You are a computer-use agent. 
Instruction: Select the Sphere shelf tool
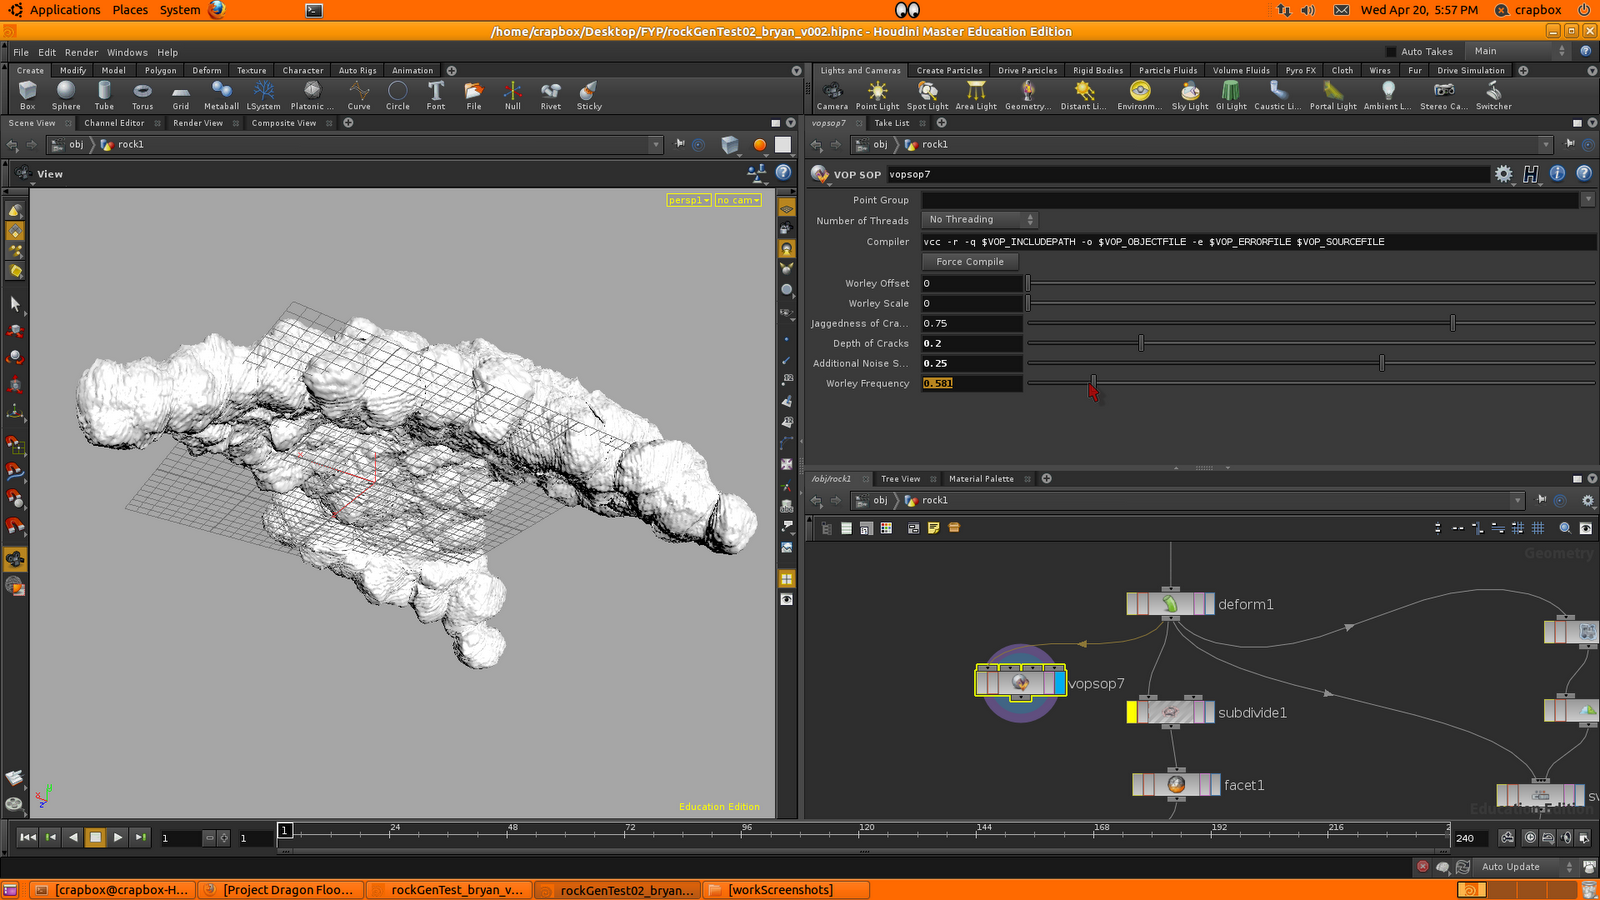coord(66,95)
